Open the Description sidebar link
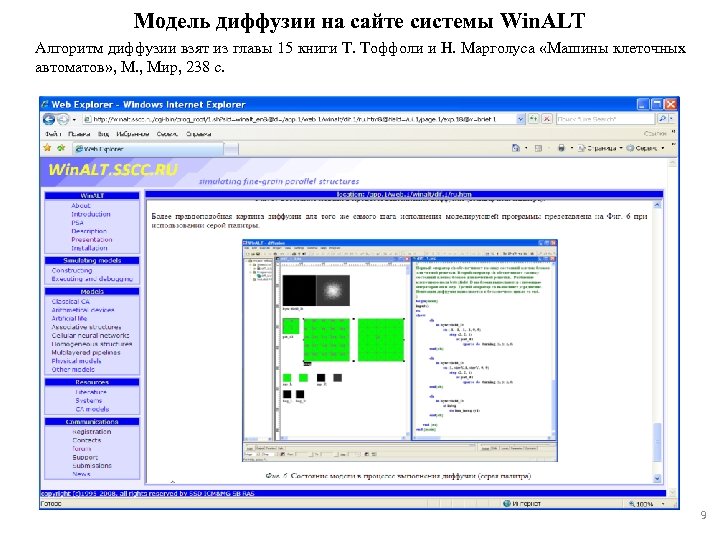Screen dimensions: 720x540 [89, 231]
